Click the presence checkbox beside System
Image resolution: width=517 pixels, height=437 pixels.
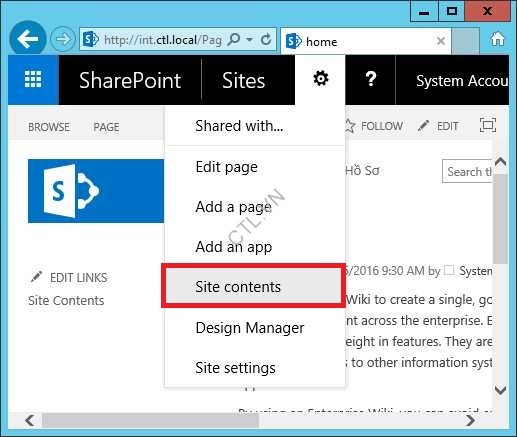pyautogui.click(x=449, y=270)
